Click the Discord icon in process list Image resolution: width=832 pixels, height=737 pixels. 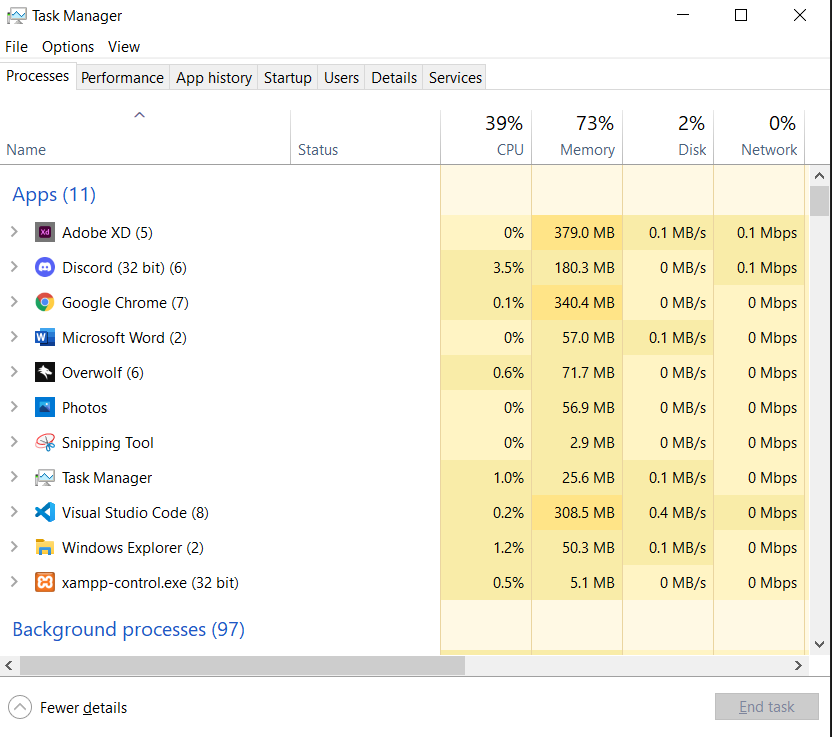coord(44,268)
